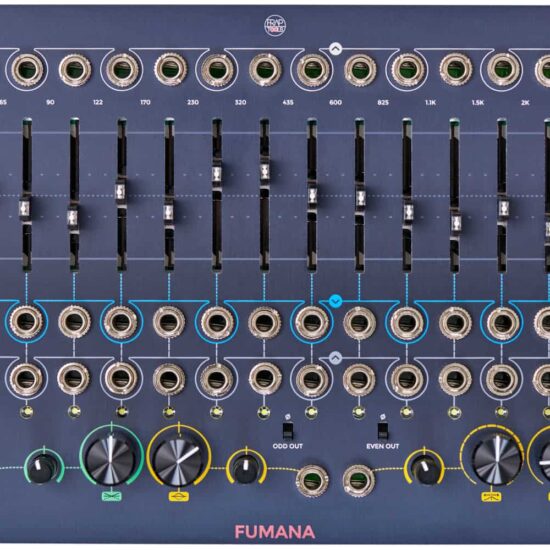Click the yellow icon beneath the dashed-ring yellow knob
This screenshot has height=550, width=550.
click(x=491, y=496)
